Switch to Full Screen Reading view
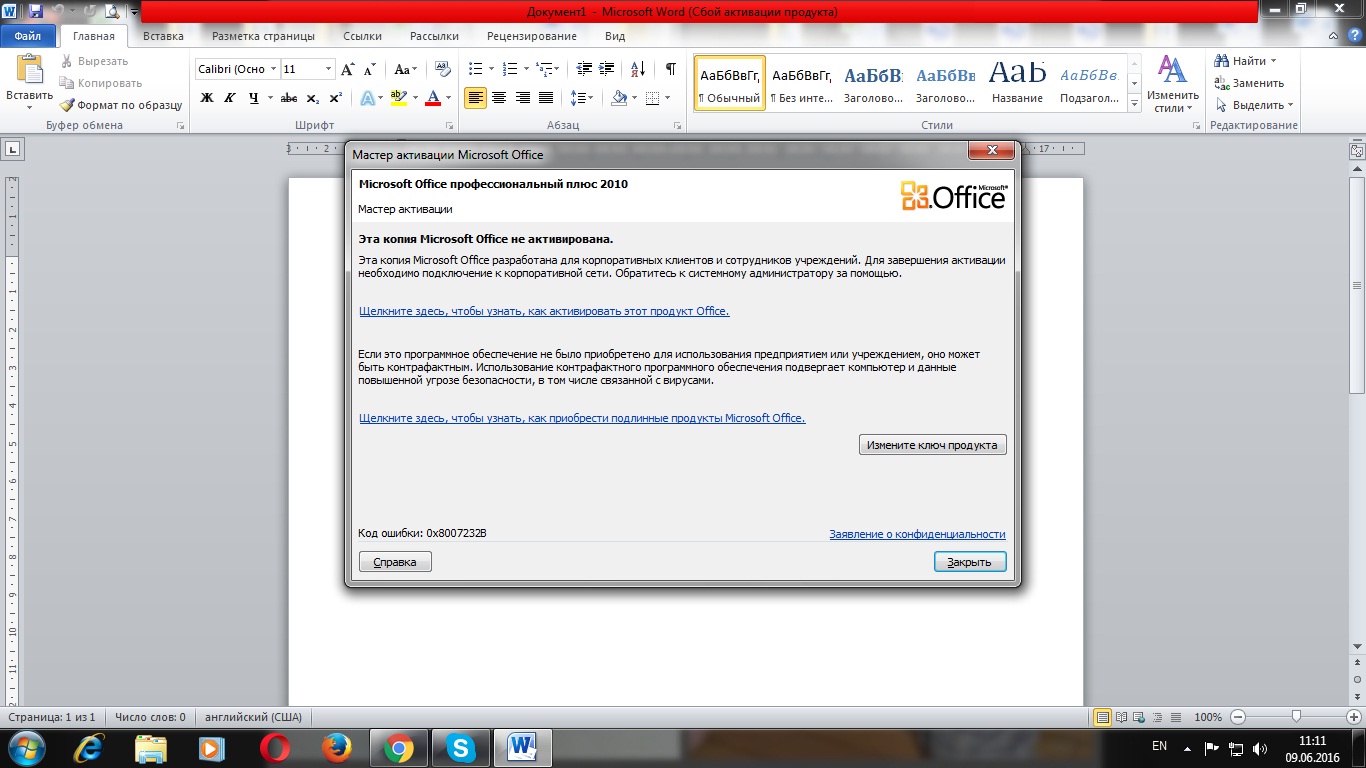 point(1120,717)
